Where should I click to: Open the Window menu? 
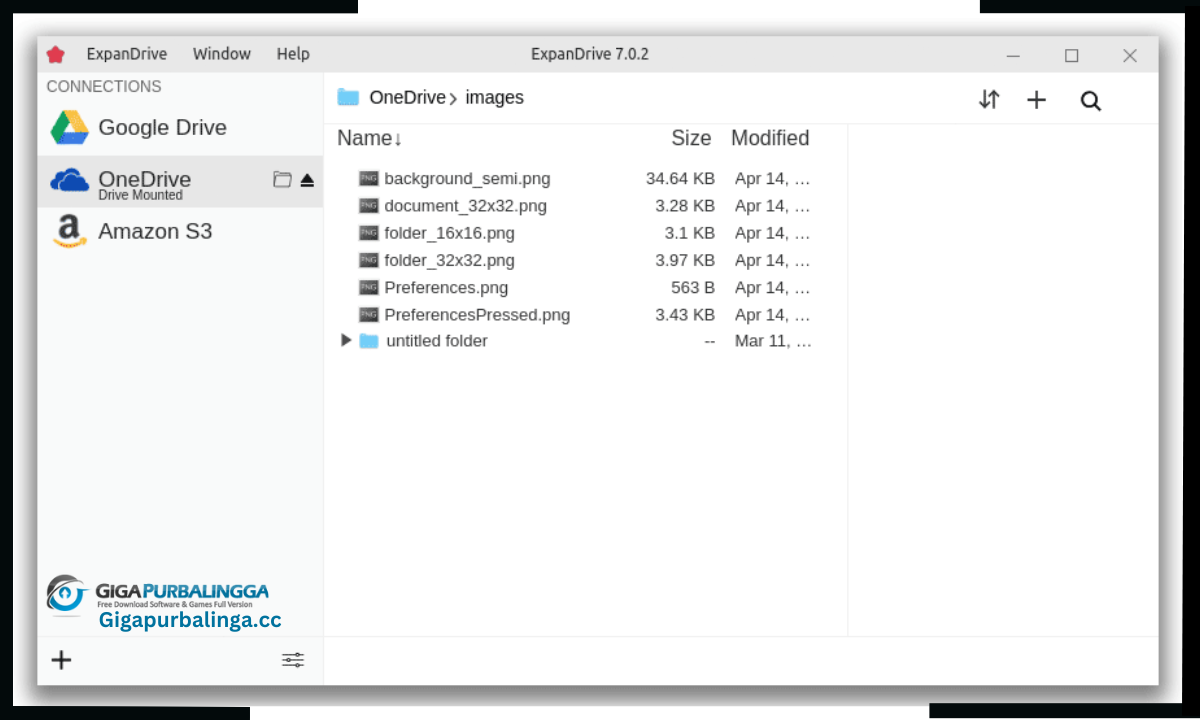(x=222, y=54)
